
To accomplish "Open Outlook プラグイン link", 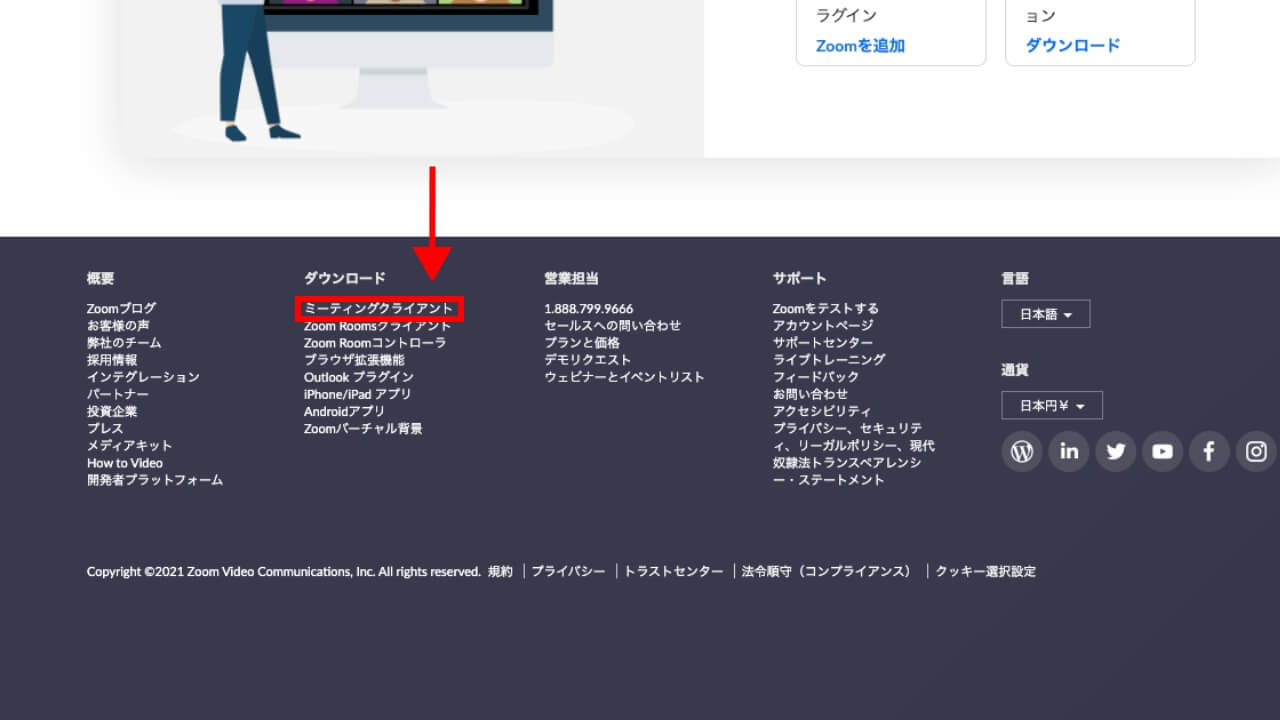I will pos(359,377).
